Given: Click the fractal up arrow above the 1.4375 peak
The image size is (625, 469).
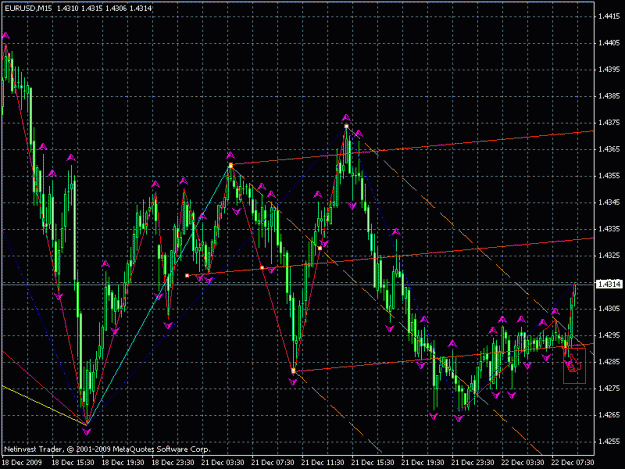Looking at the screenshot, I should pos(346,118).
